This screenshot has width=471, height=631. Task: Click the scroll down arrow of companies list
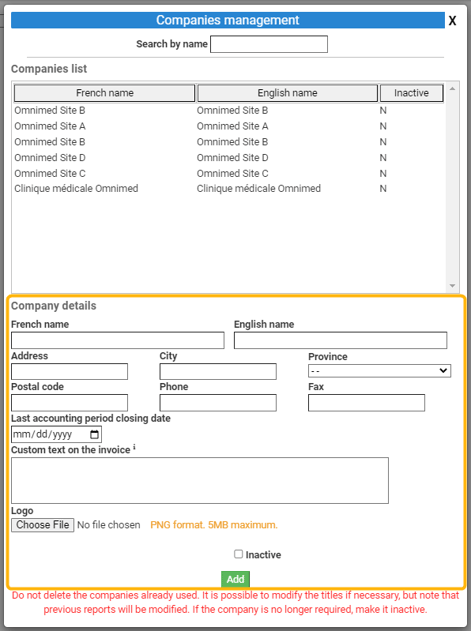pos(452,286)
